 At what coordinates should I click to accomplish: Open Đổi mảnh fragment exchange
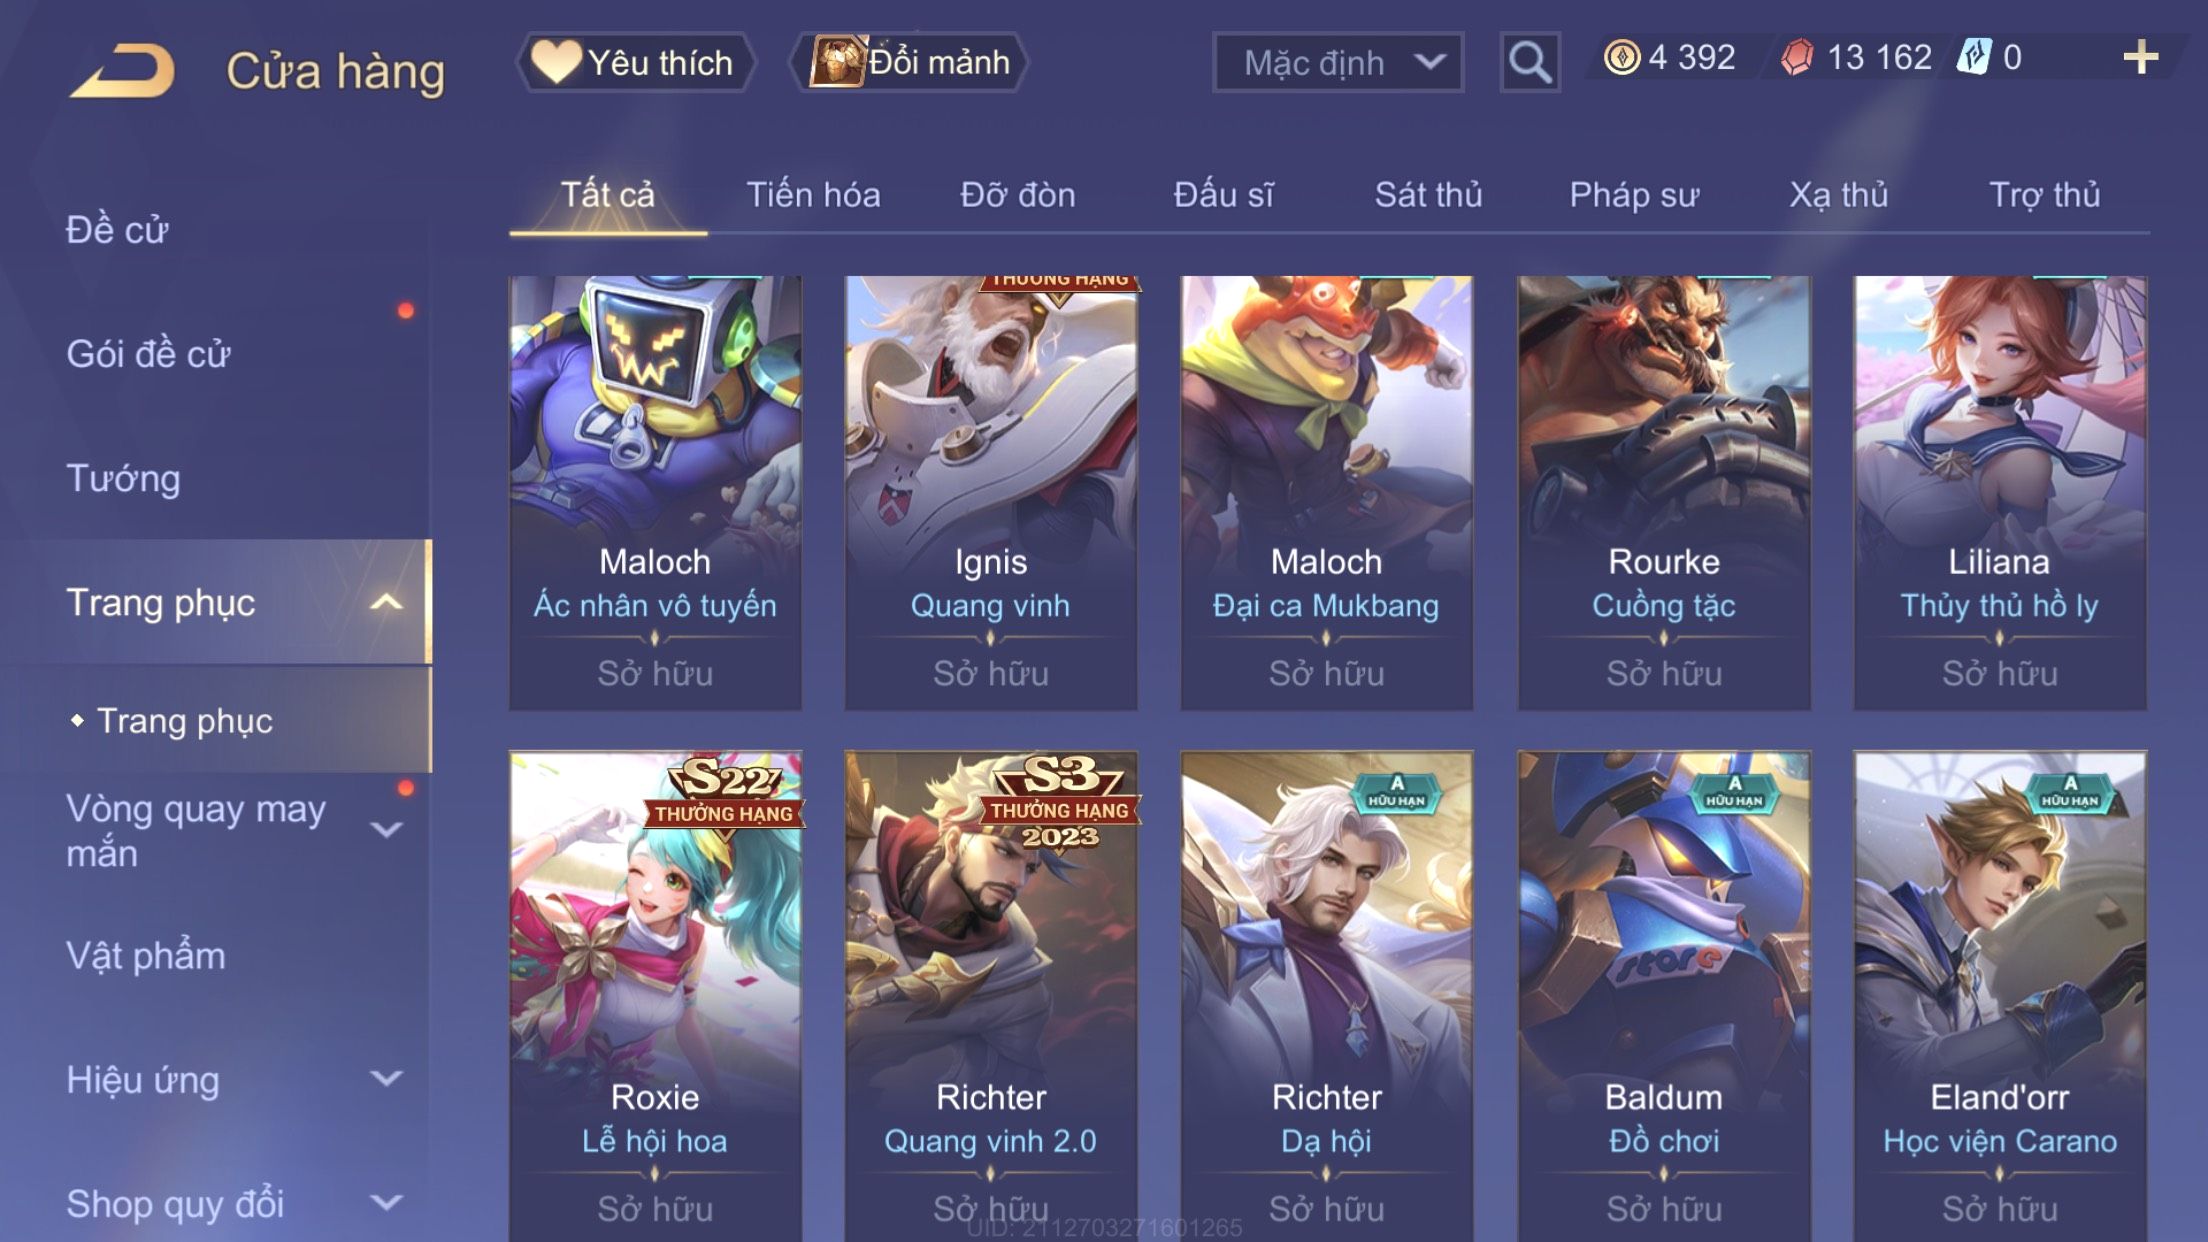click(909, 62)
